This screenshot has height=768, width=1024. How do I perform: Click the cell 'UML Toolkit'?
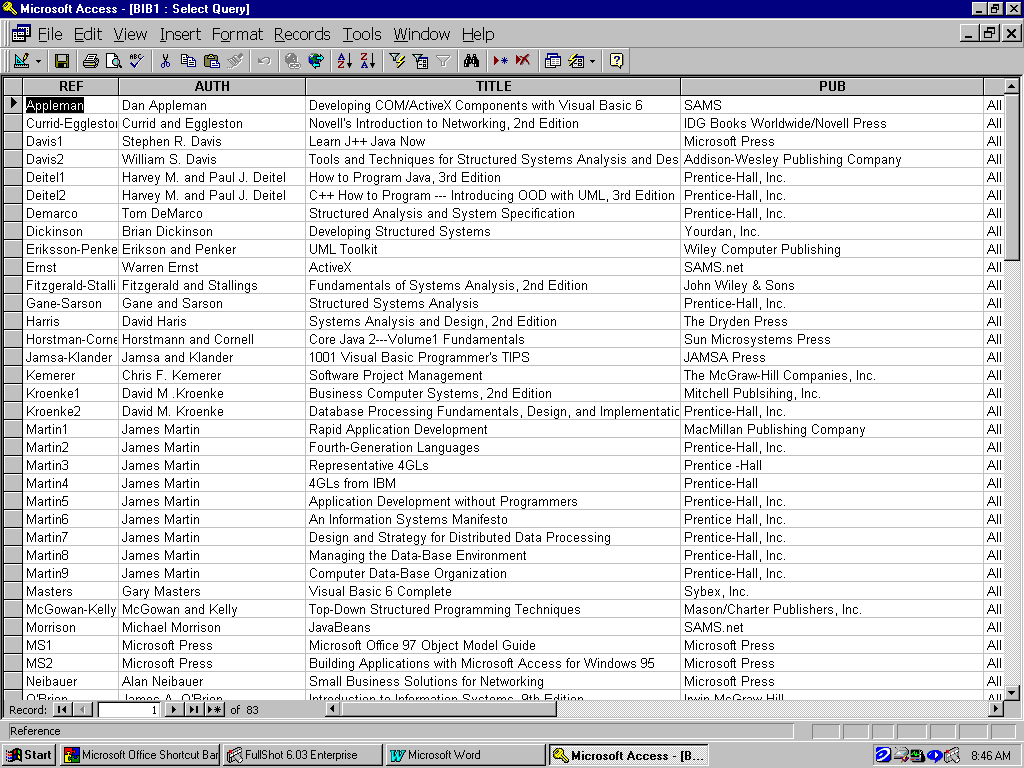(x=492, y=249)
